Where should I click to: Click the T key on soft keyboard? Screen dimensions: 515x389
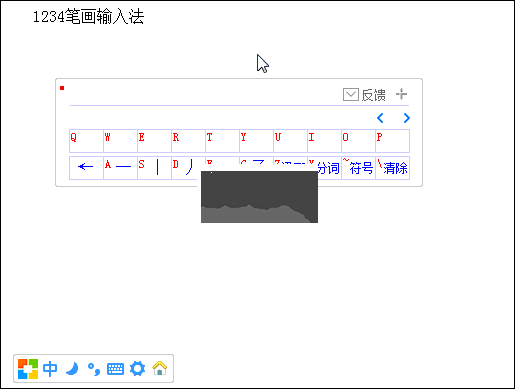pos(223,141)
